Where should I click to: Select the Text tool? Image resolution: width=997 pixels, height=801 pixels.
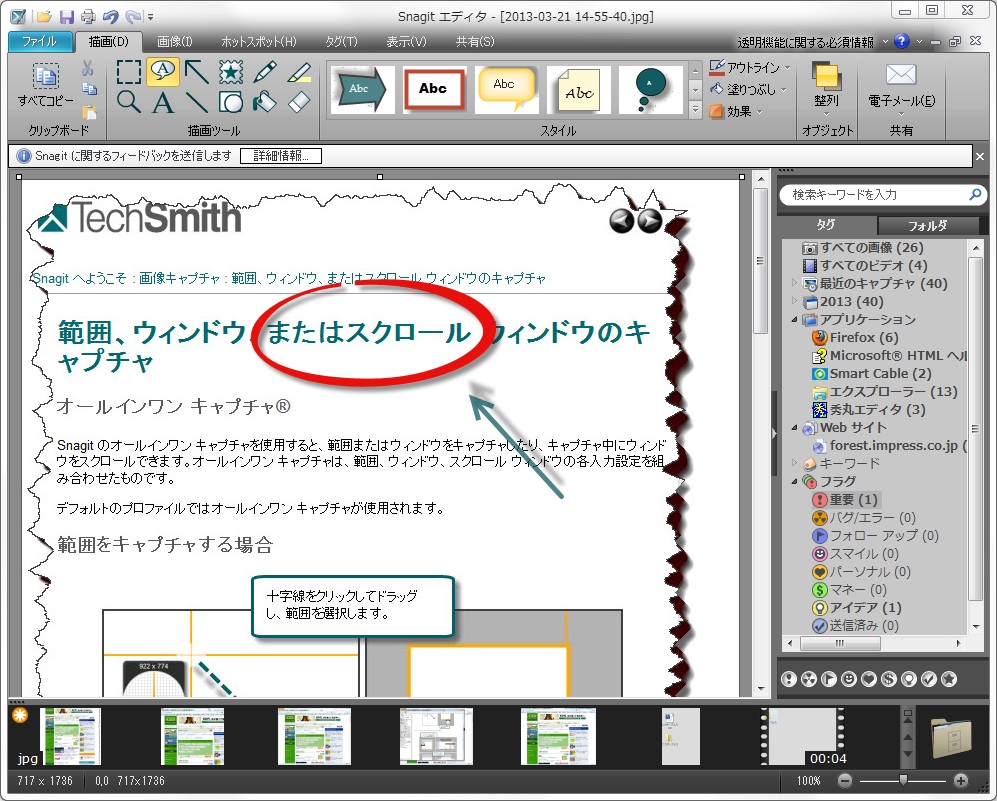(162, 103)
